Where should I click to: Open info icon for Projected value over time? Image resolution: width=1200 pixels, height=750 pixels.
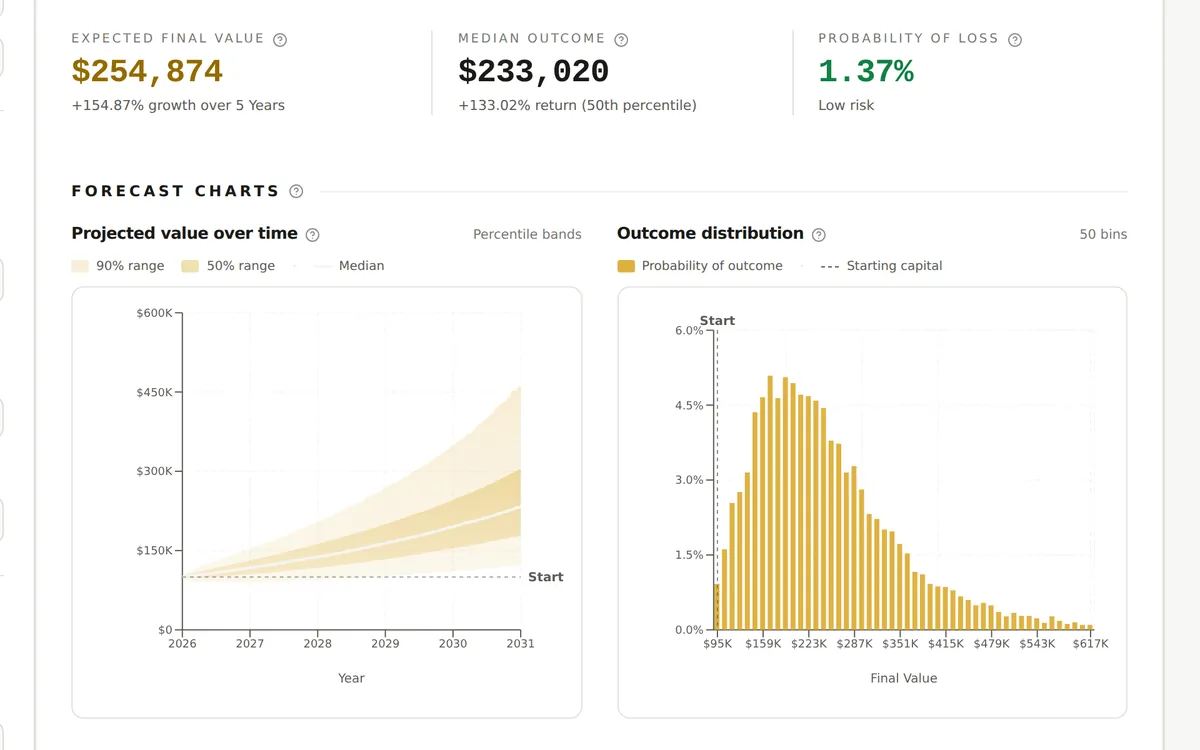(312, 235)
